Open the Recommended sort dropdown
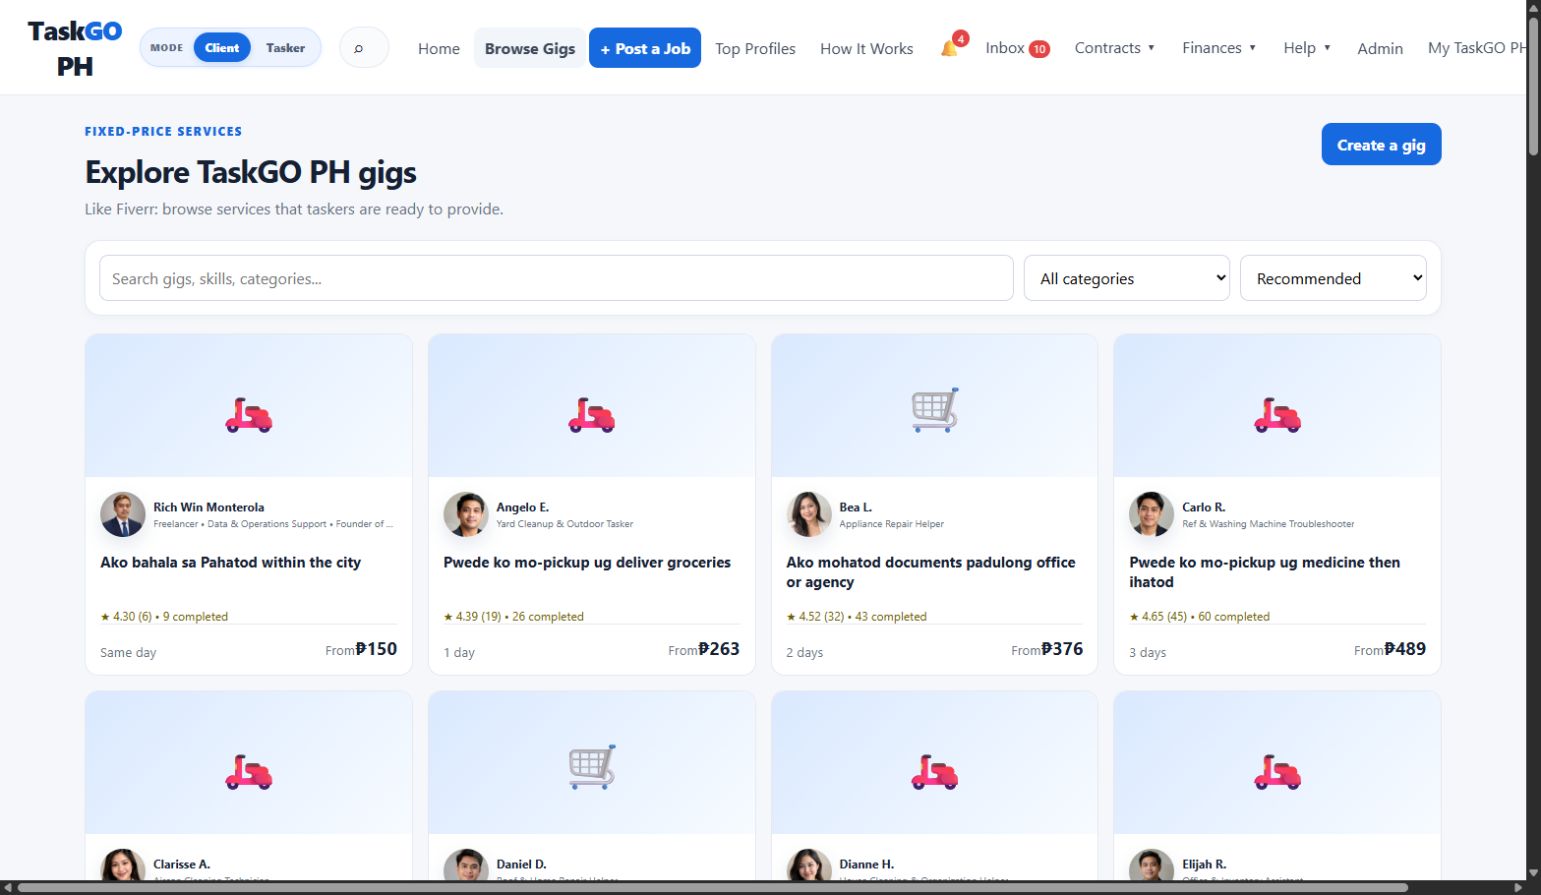Image resolution: width=1541 pixels, height=895 pixels. pyautogui.click(x=1333, y=278)
